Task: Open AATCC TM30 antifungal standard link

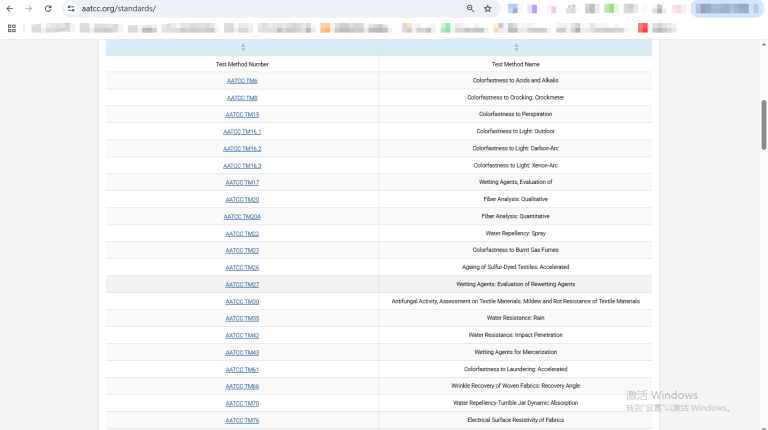Action: [242, 302]
